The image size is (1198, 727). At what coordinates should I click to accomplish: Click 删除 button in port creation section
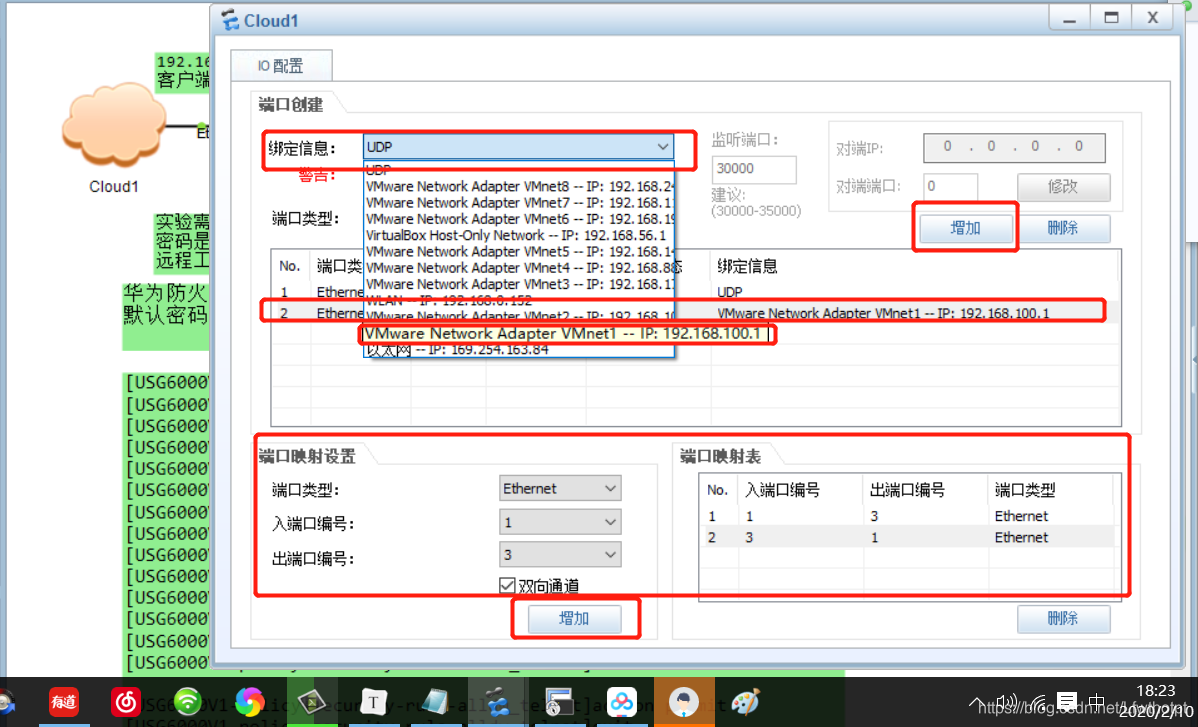pos(1063,228)
